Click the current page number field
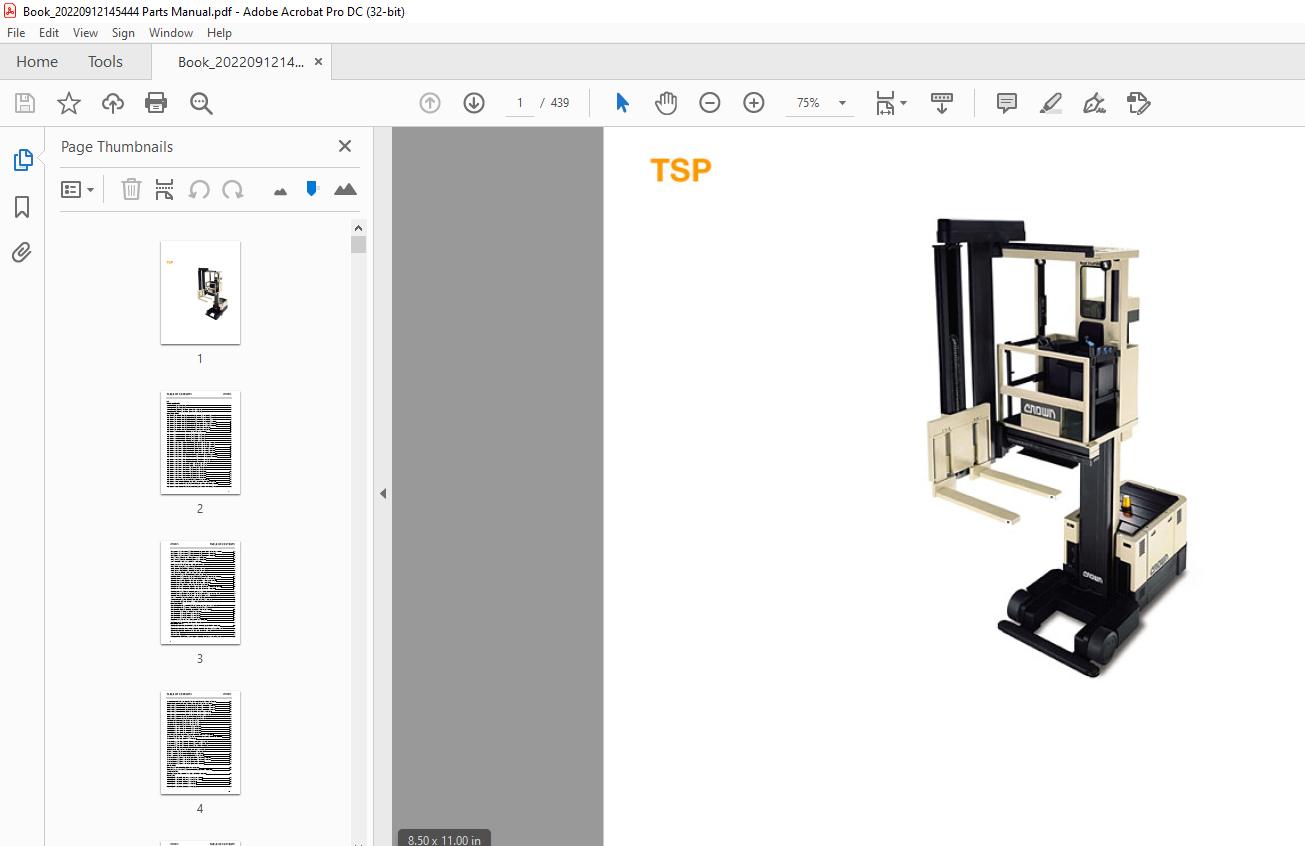This screenshot has width=1305, height=846. [x=519, y=103]
